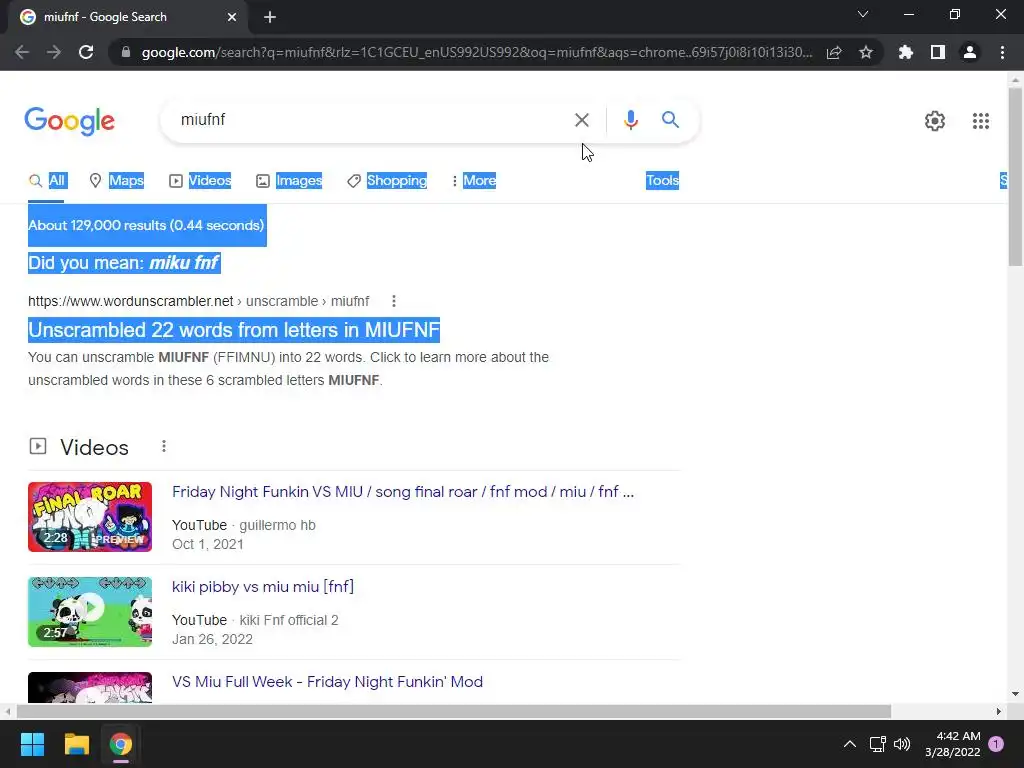This screenshot has height=768, width=1024.
Task: Open a new browser tab
Action: pyautogui.click(x=270, y=18)
